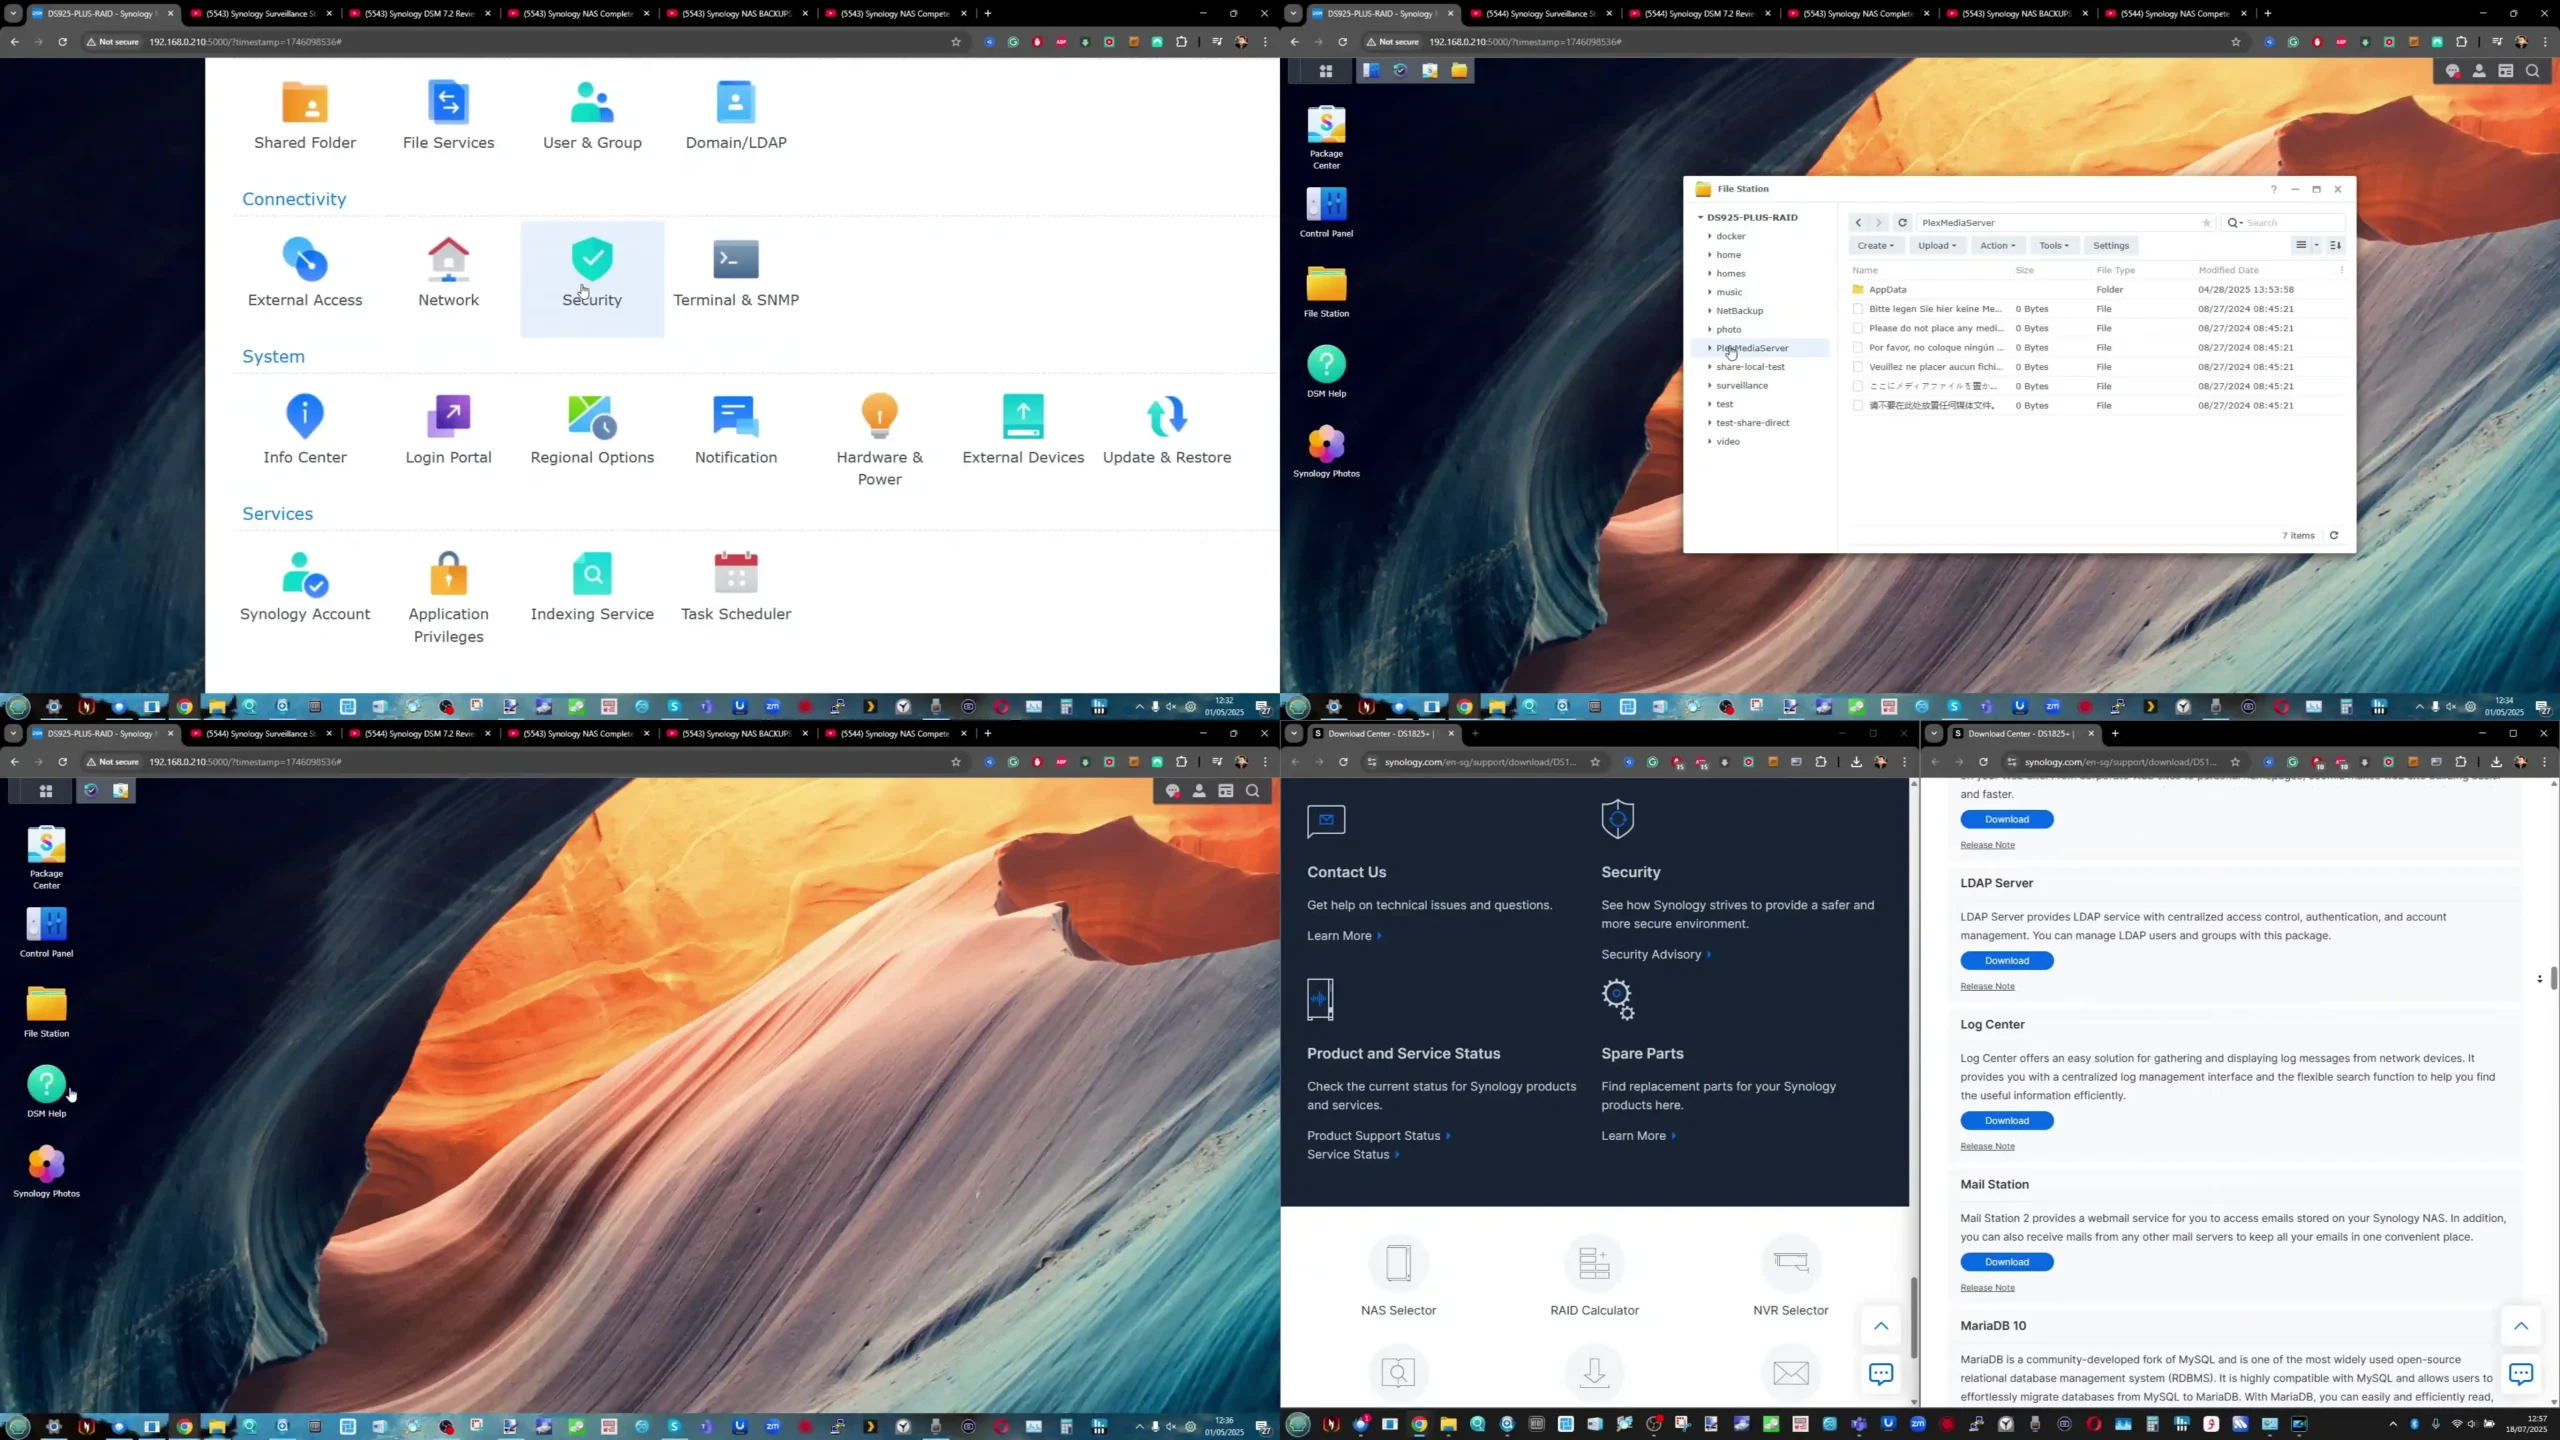Open NAS Selector tool
Image resolution: width=2560 pixels, height=1440 pixels.
pyautogui.click(x=1398, y=1276)
